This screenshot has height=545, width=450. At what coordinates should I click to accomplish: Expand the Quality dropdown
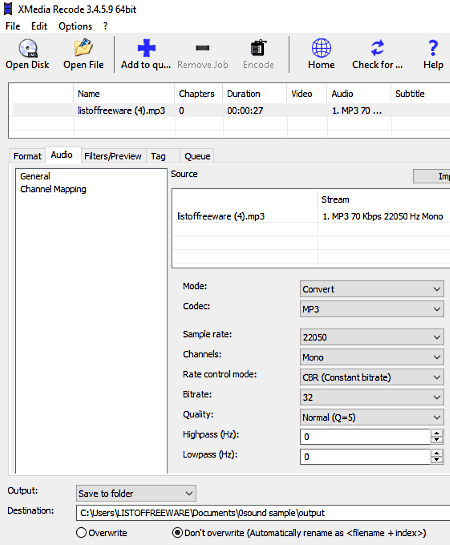[372, 417]
